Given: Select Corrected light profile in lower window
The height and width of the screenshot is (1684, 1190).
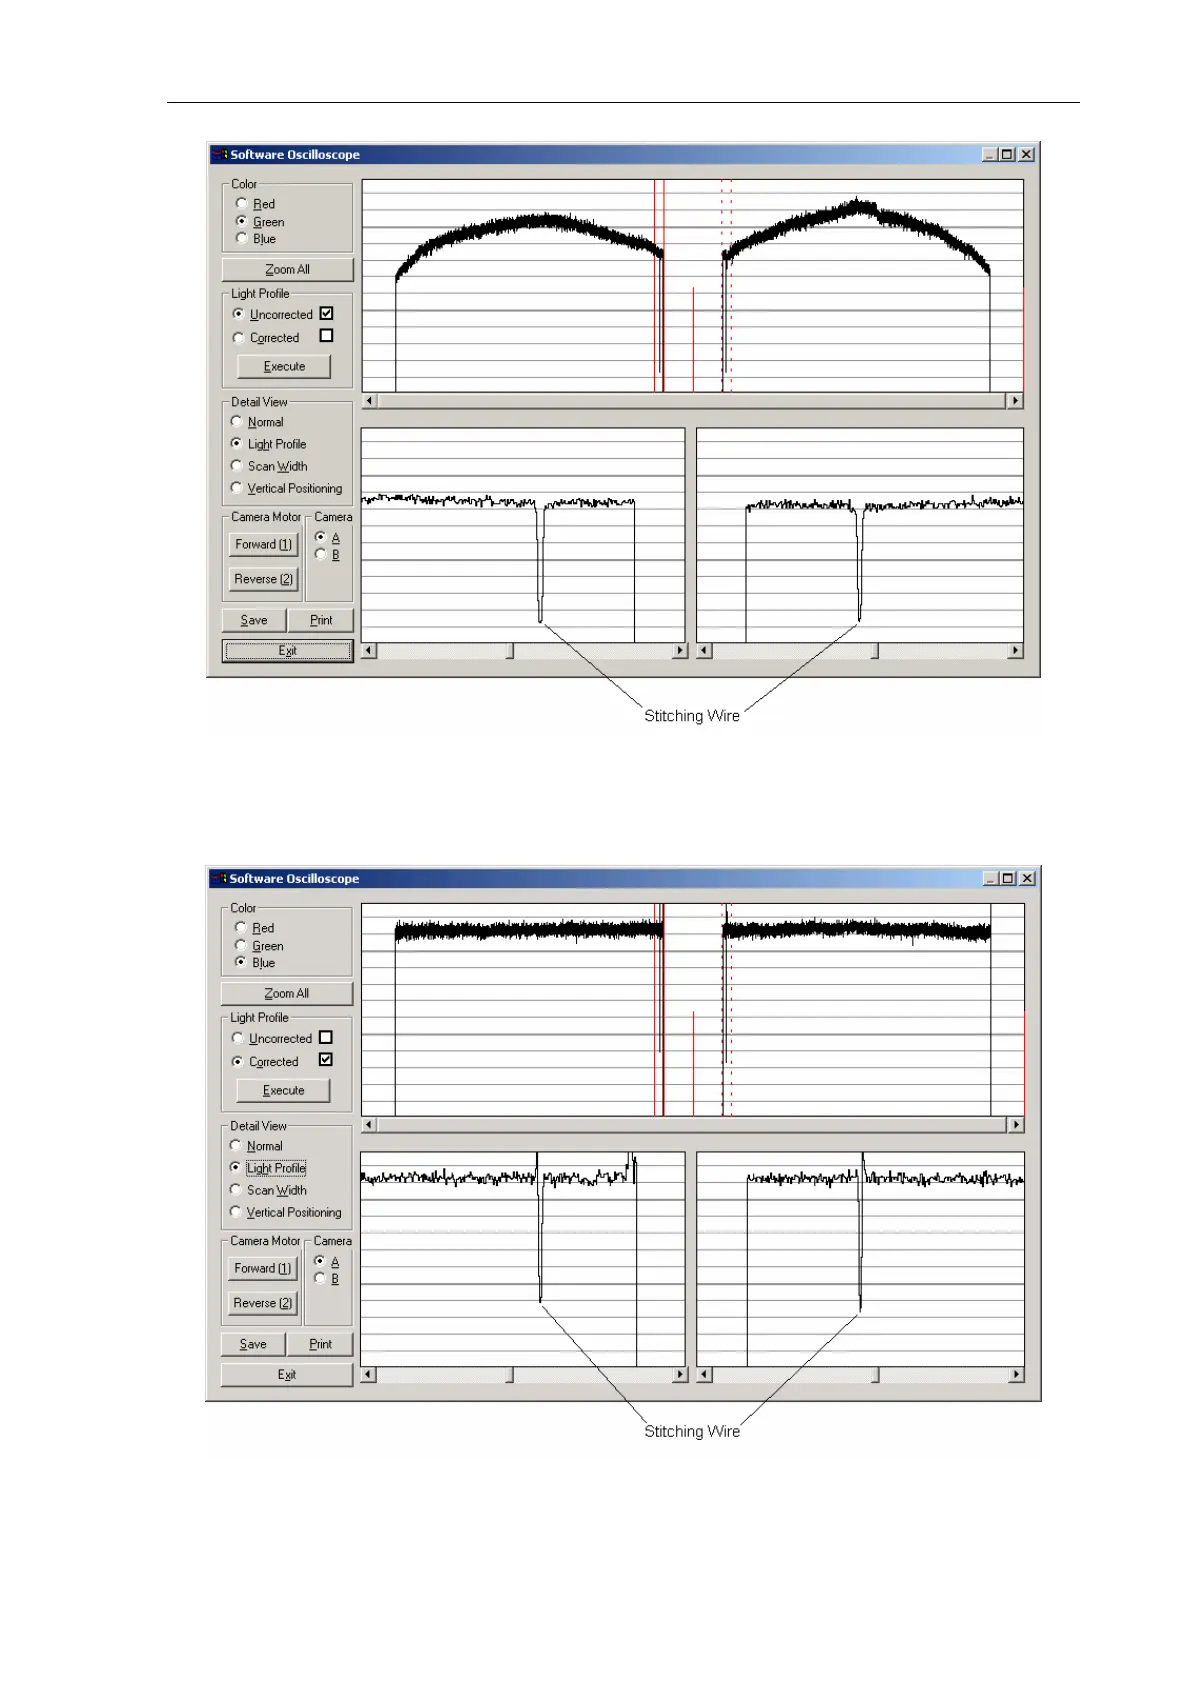Looking at the screenshot, I should point(237,1062).
